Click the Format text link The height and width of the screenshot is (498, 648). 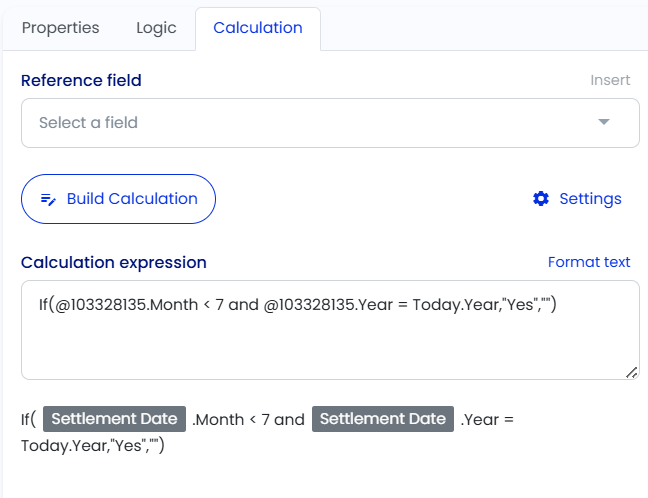click(x=589, y=262)
